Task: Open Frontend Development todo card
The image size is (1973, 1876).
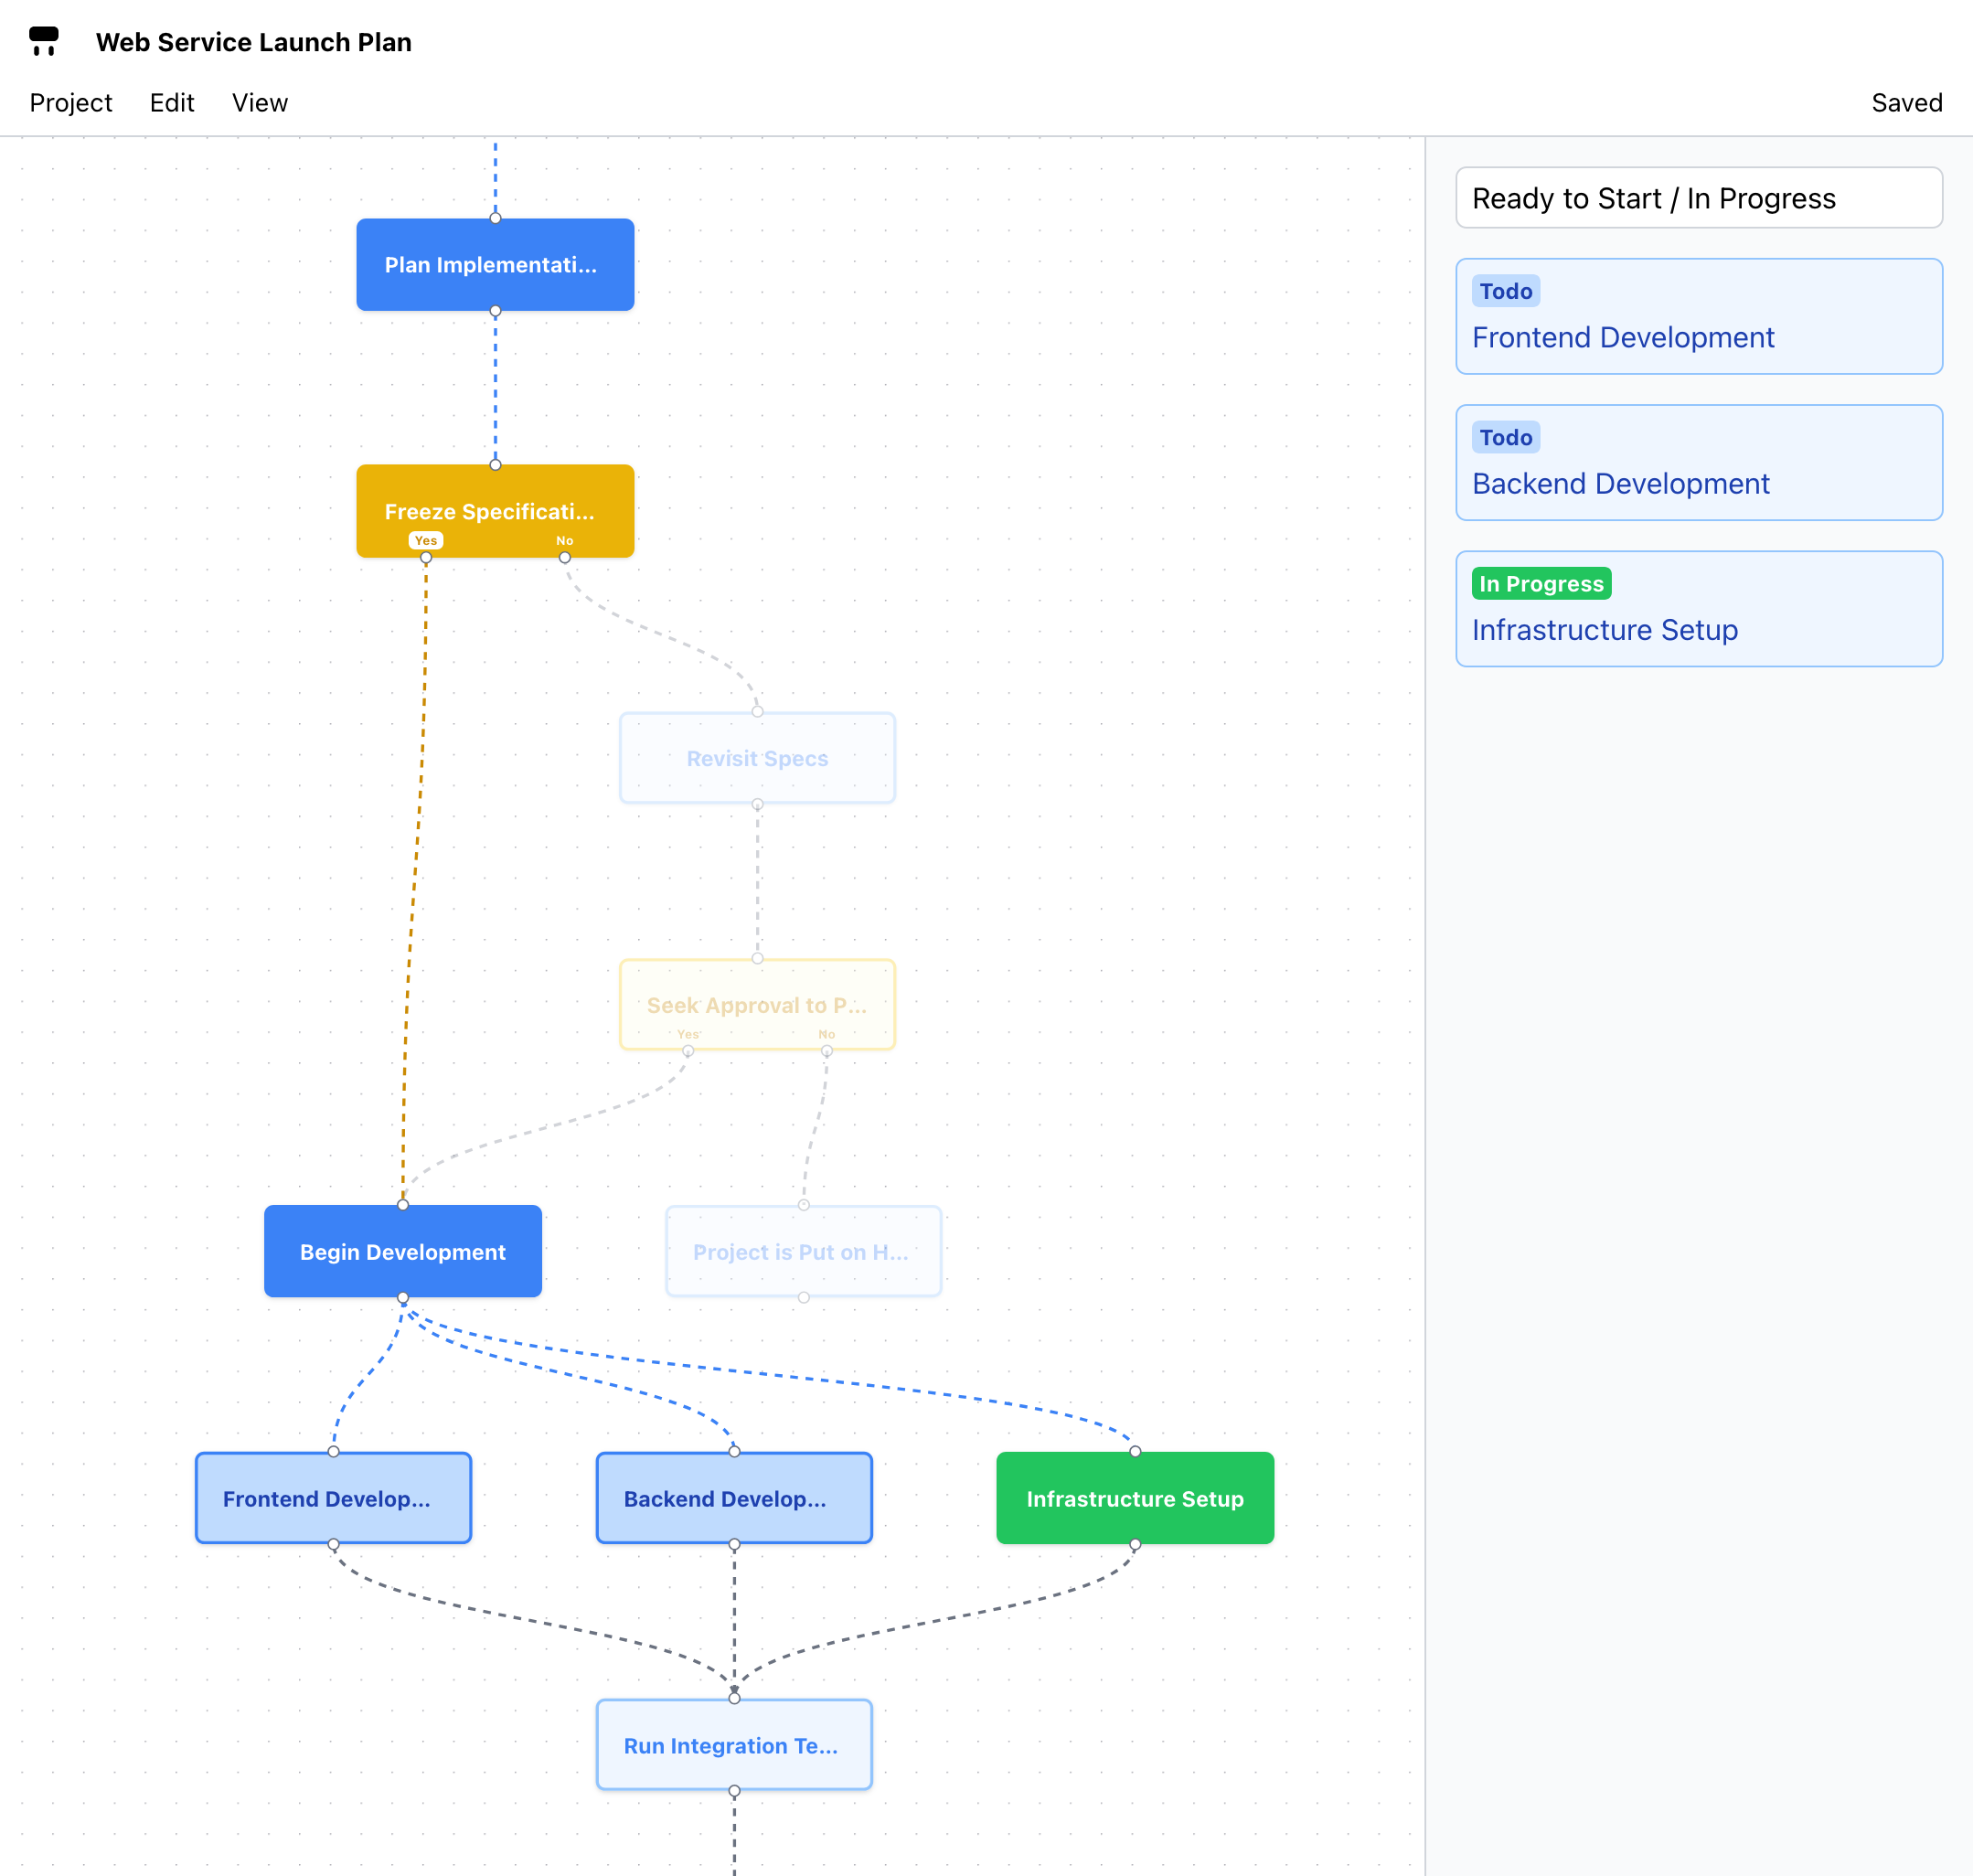Action: pos(1698,317)
